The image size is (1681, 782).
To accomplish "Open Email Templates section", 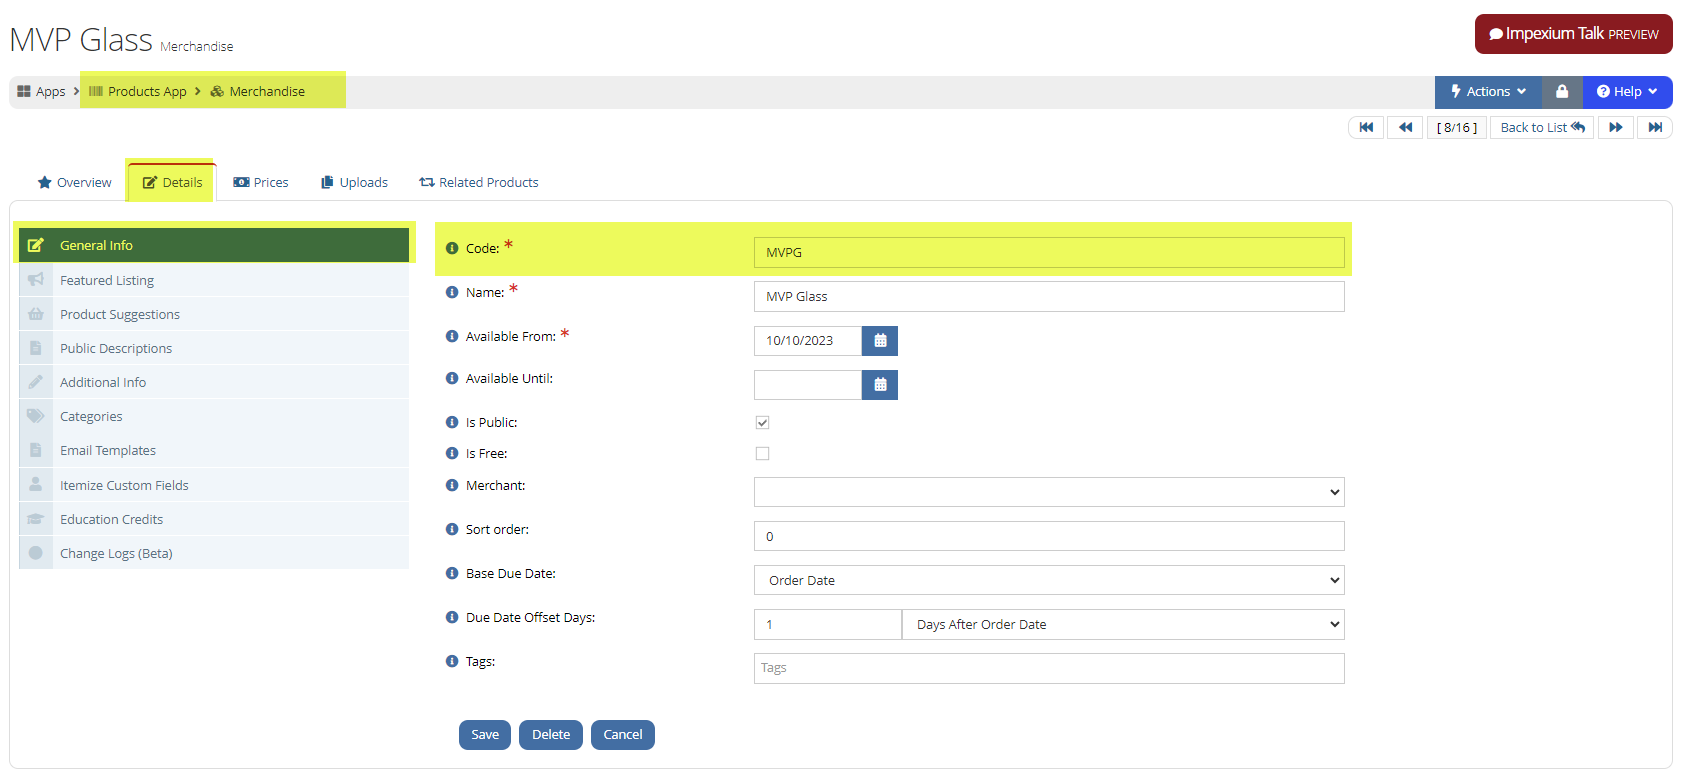I will coord(214,450).
